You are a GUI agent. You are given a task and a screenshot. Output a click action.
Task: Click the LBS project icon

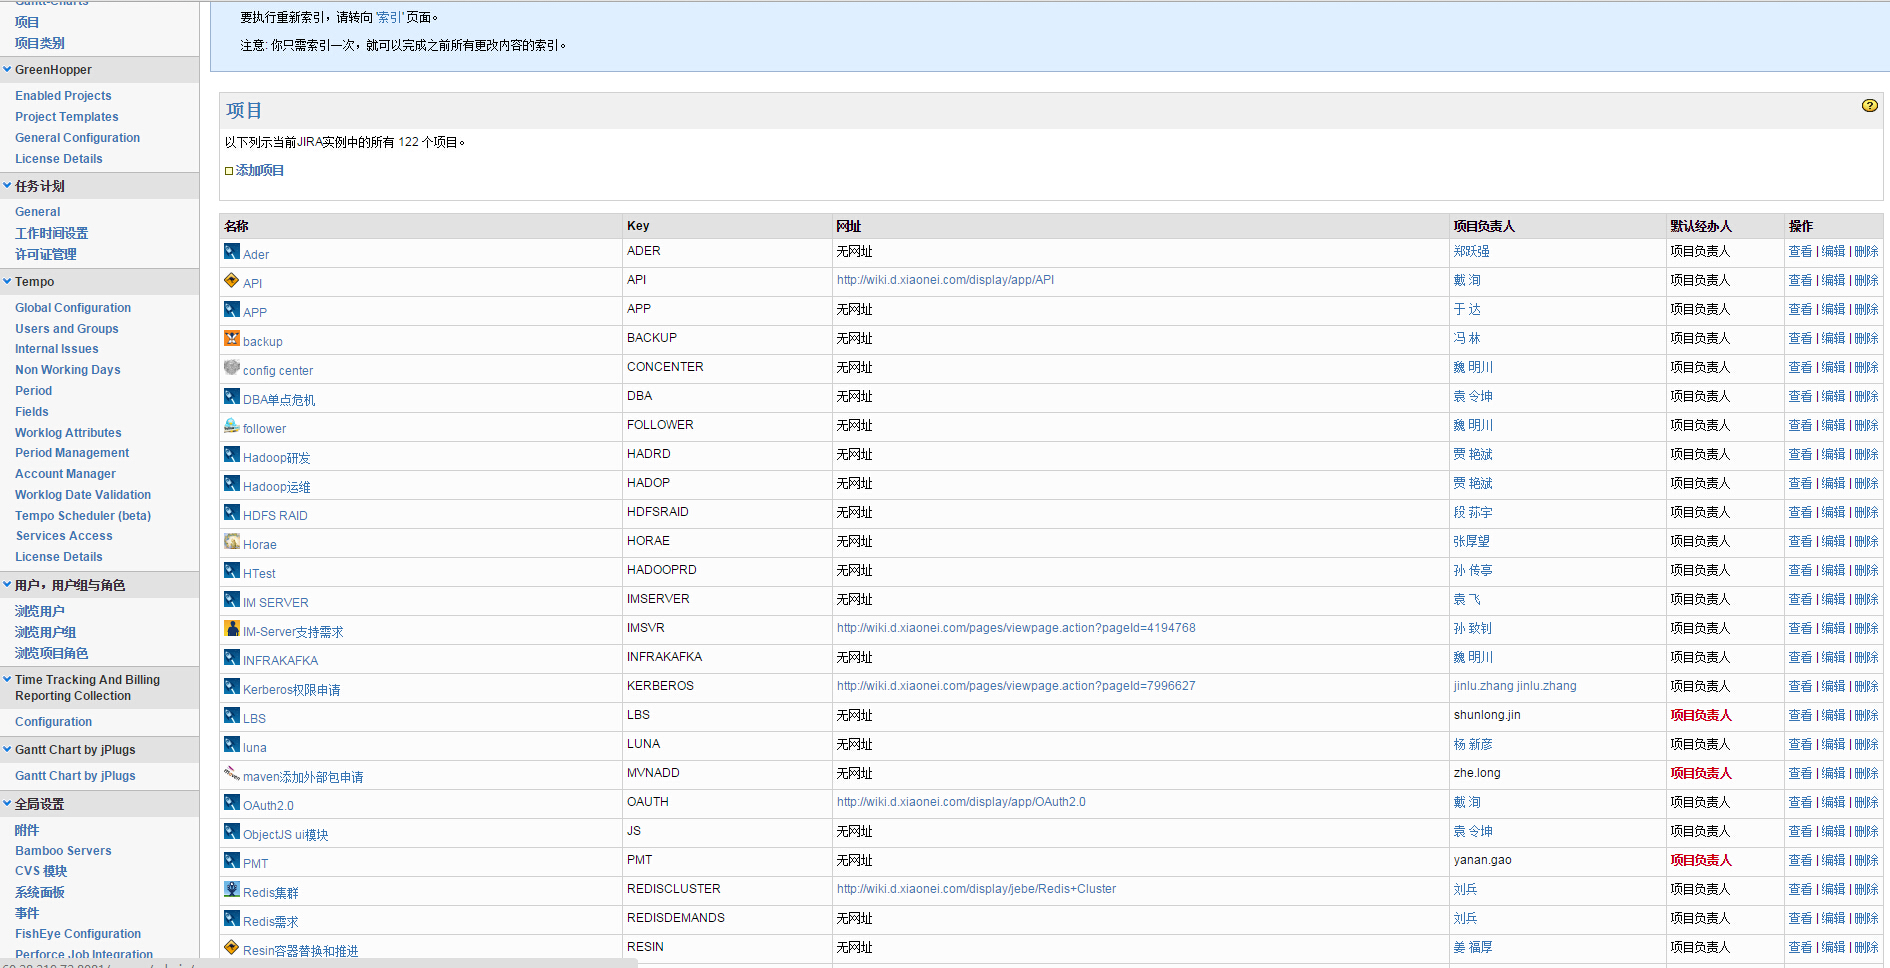click(232, 716)
